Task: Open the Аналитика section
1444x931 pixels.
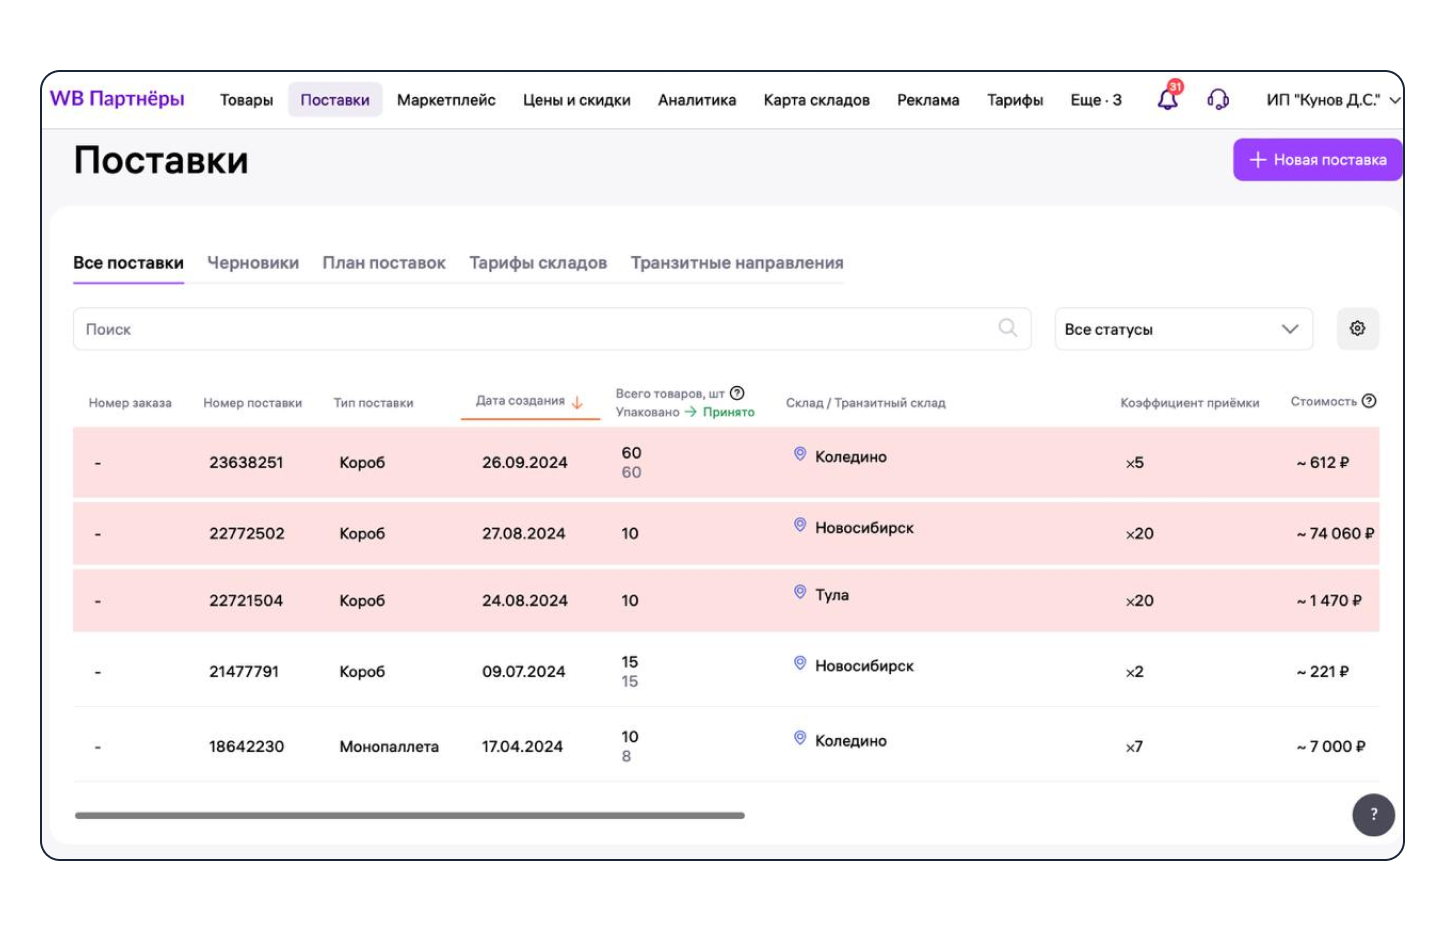Action: 697,100
